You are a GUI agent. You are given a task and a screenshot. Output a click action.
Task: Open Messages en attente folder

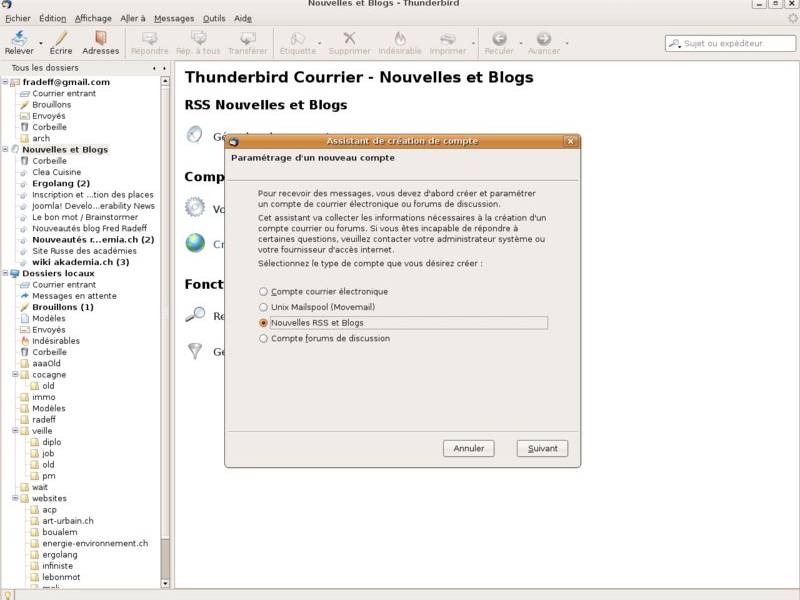coord(74,296)
